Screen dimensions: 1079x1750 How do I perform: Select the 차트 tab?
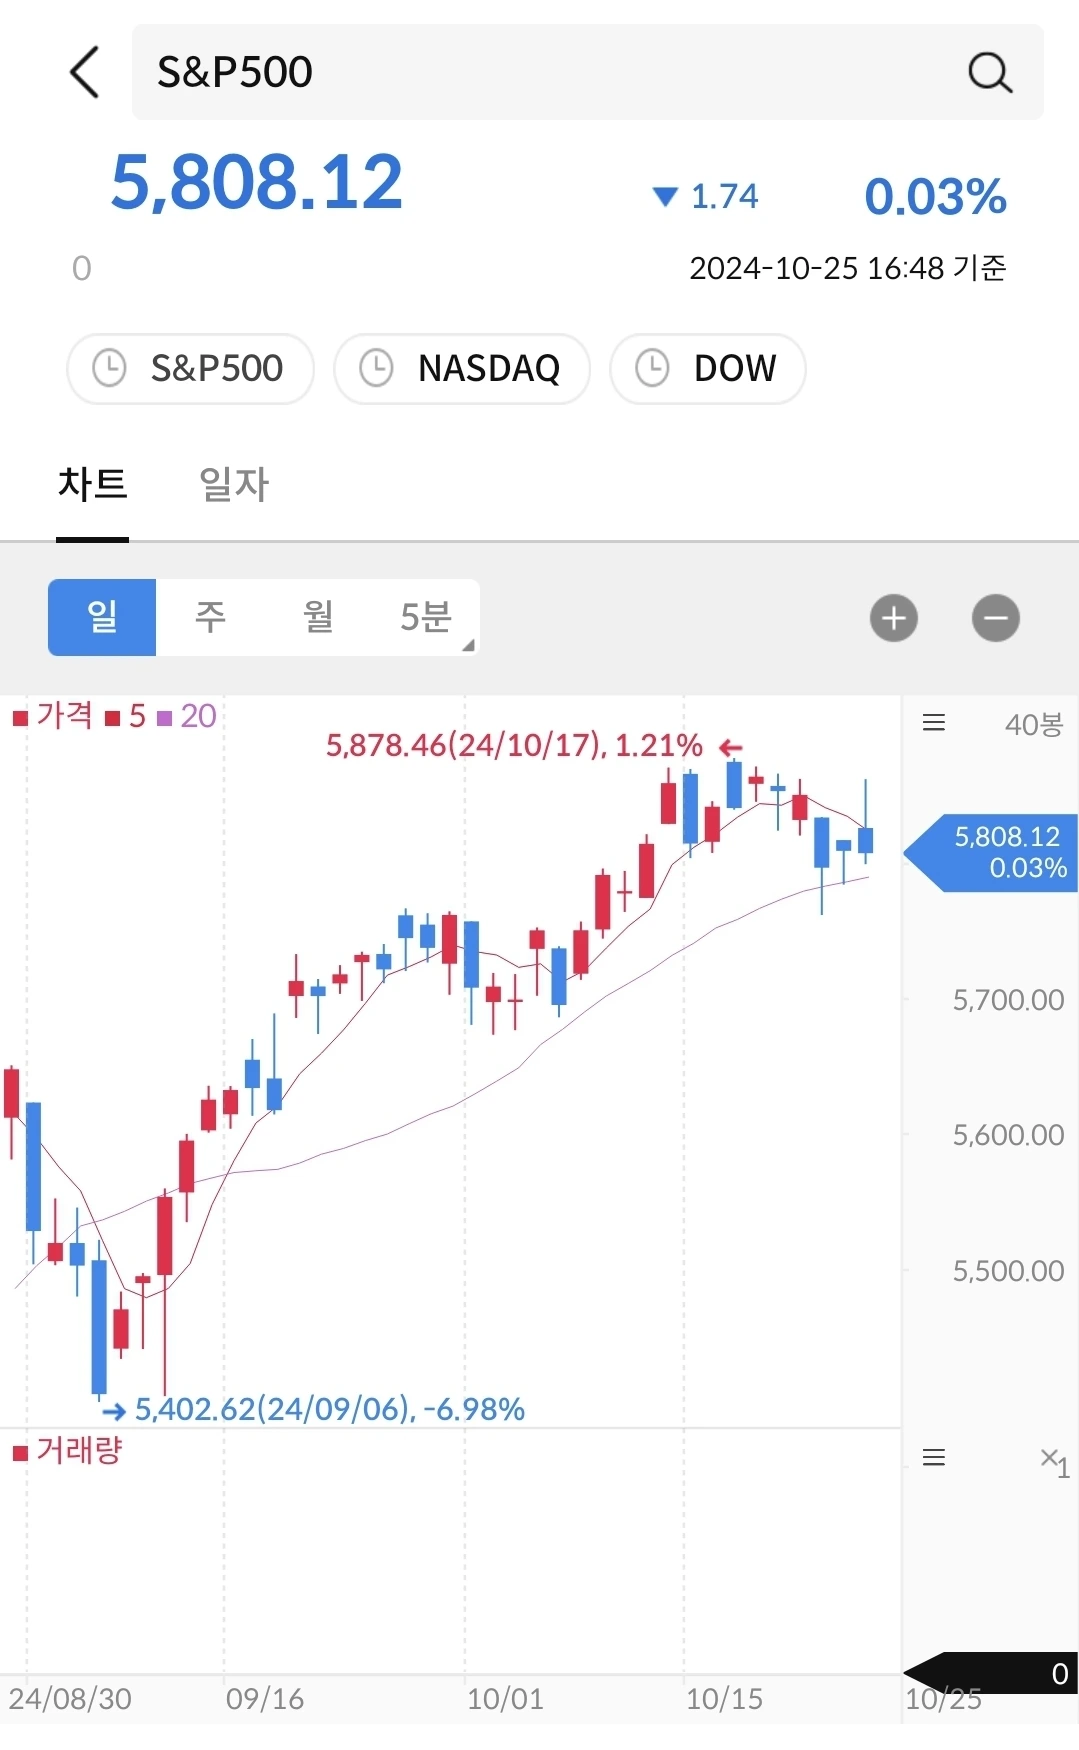93,485
